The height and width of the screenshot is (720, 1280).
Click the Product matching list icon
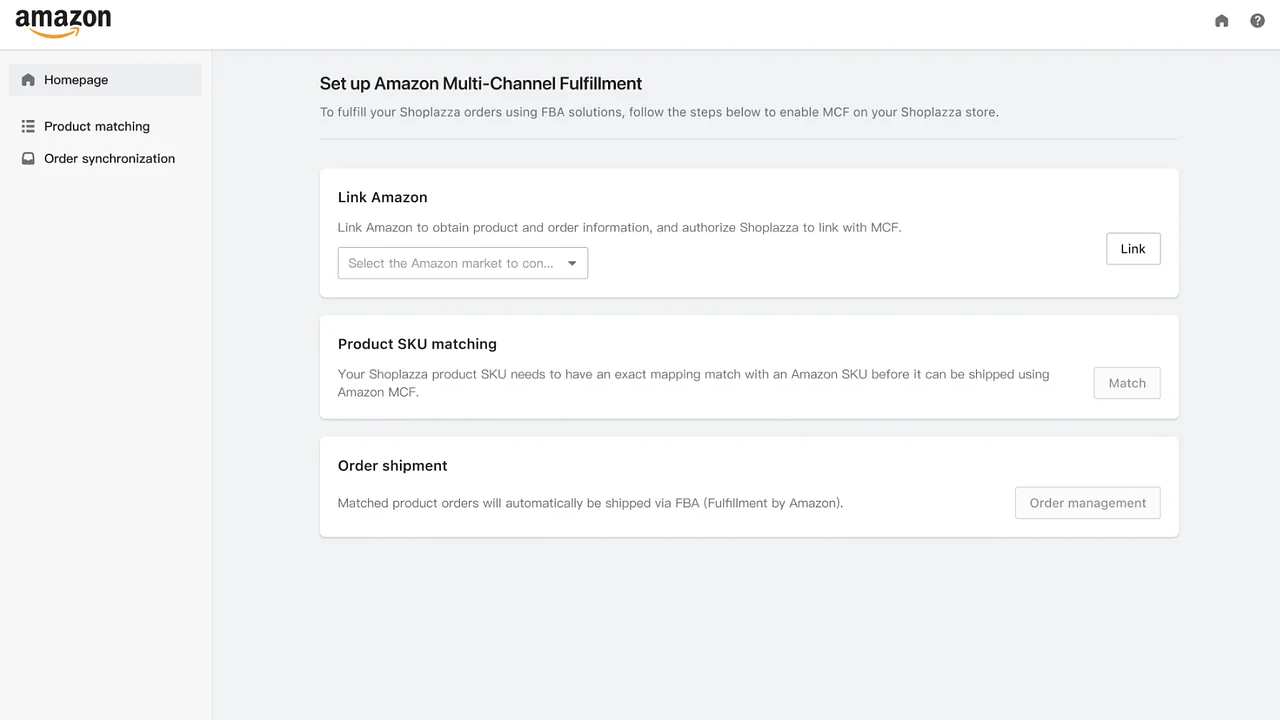tap(28, 126)
